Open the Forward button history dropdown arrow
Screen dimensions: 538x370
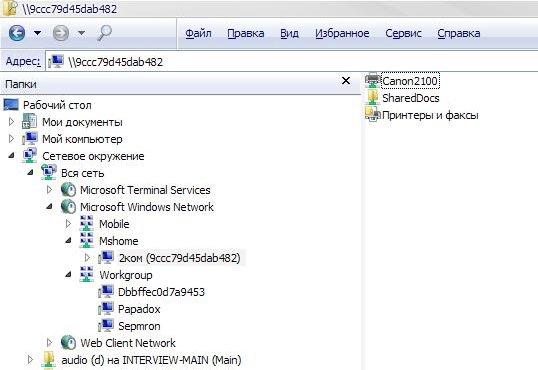click(x=81, y=33)
